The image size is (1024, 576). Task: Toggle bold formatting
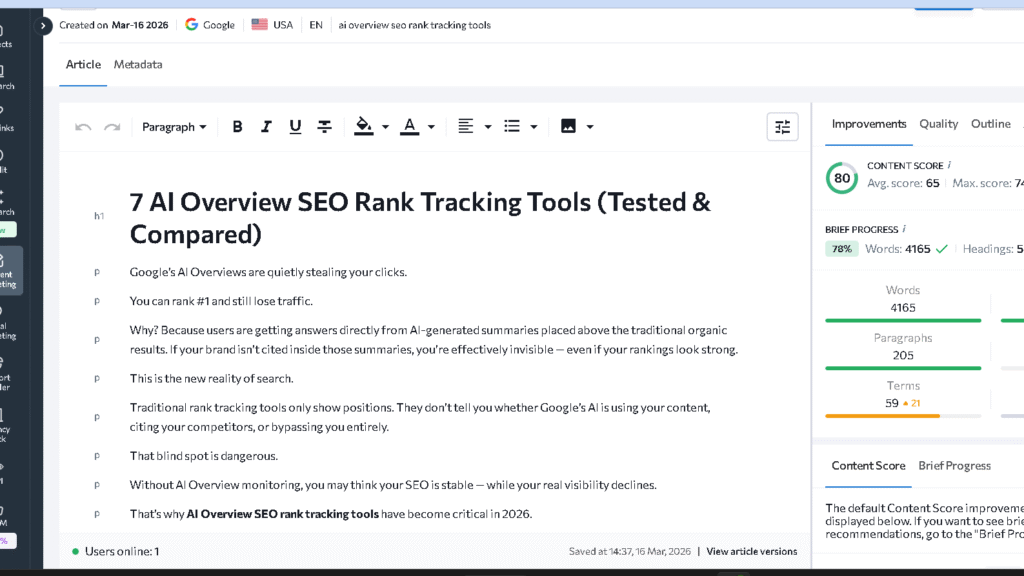(x=237, y=126)
